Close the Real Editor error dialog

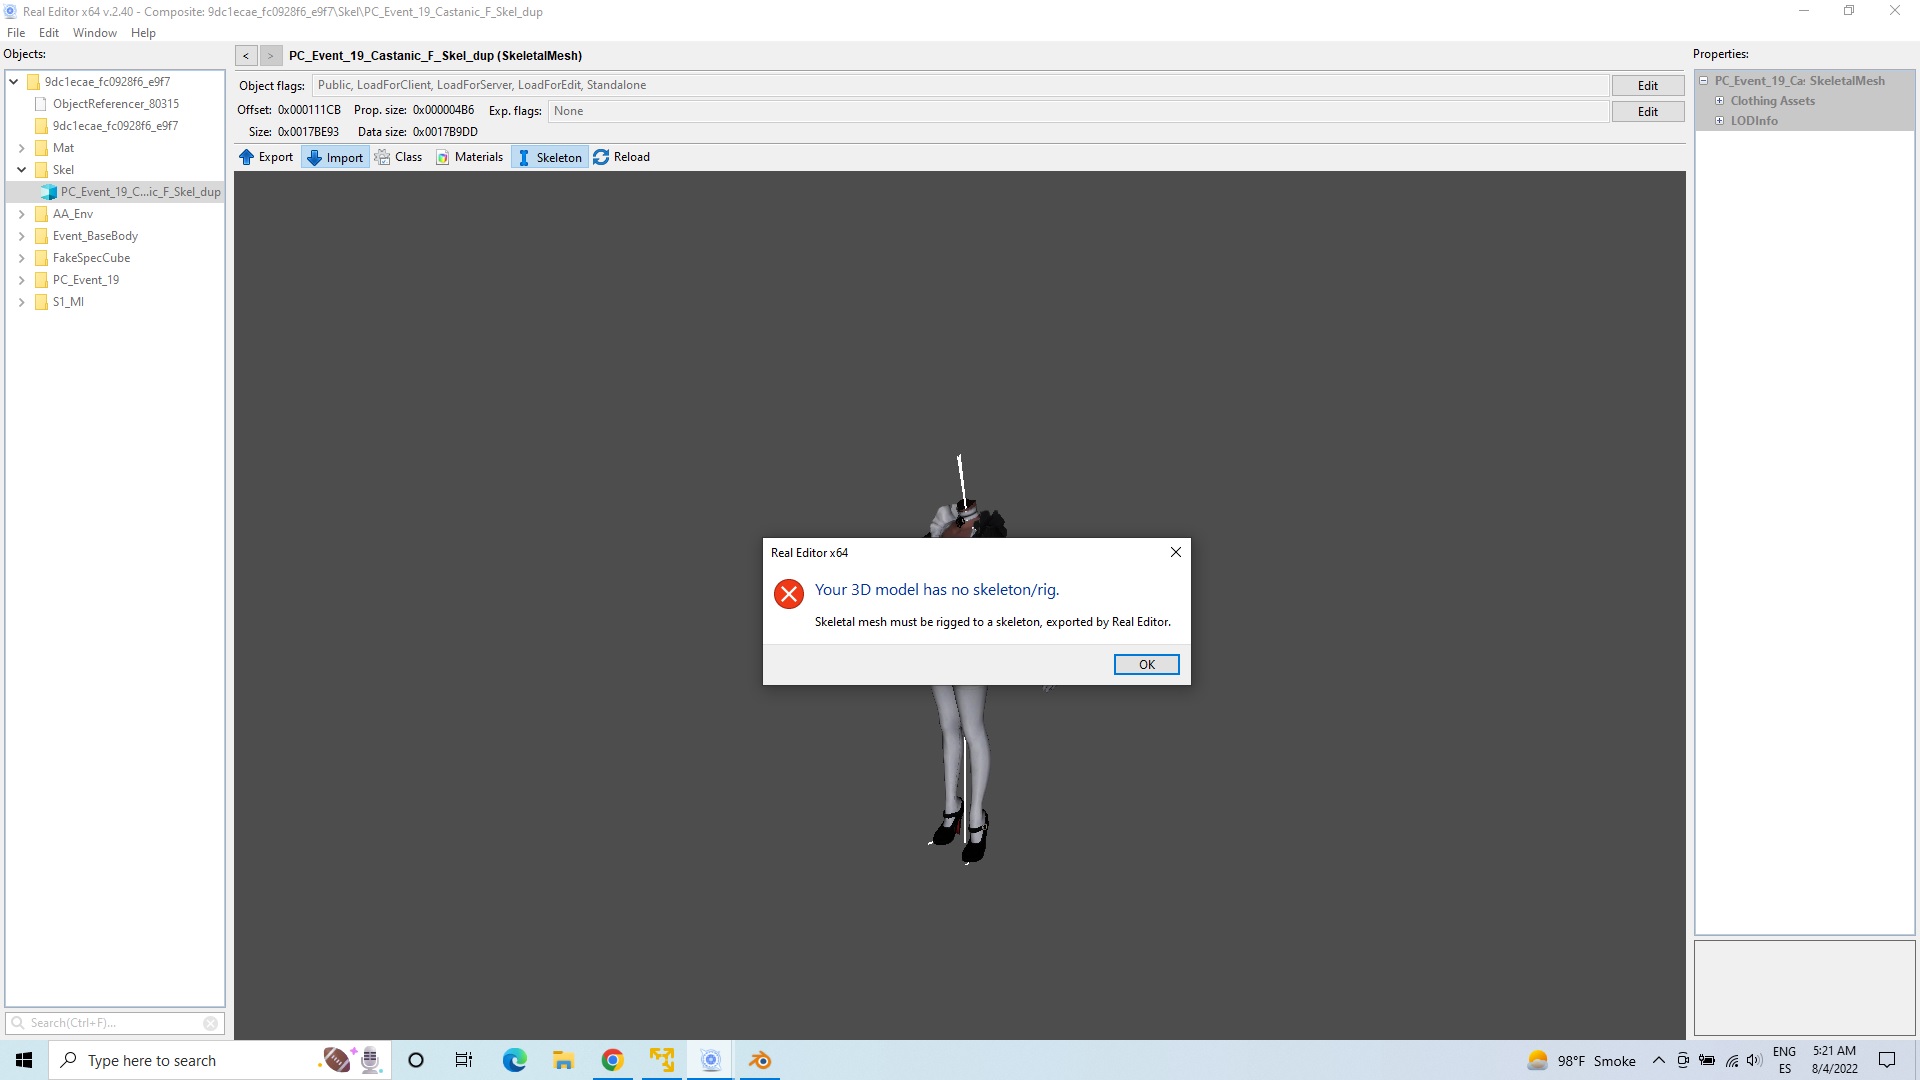(x=1176, y=552)
